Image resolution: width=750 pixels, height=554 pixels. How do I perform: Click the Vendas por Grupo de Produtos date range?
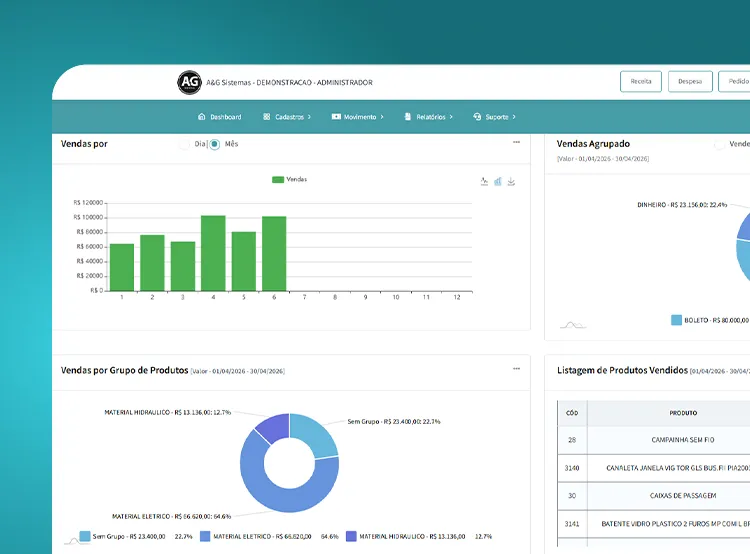pos(238,371)
